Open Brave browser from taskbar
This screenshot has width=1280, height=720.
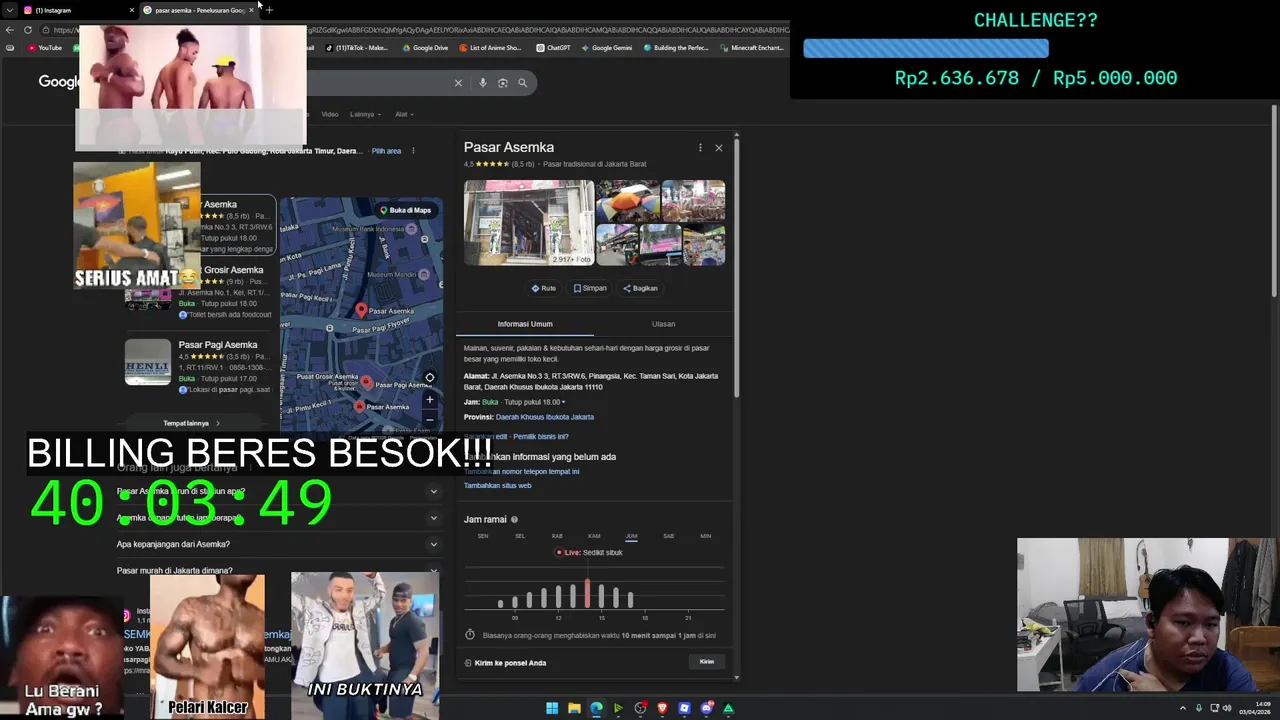662,708
